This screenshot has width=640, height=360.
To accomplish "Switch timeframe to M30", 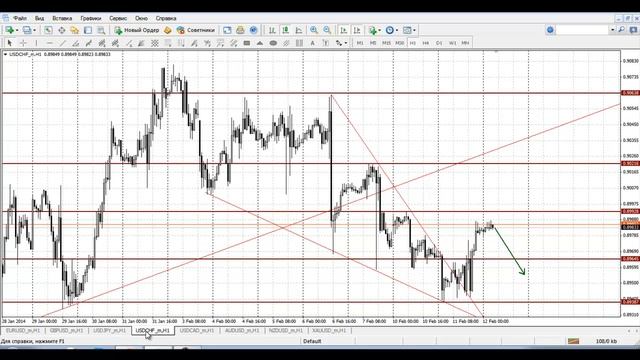I will click(400, 43).
